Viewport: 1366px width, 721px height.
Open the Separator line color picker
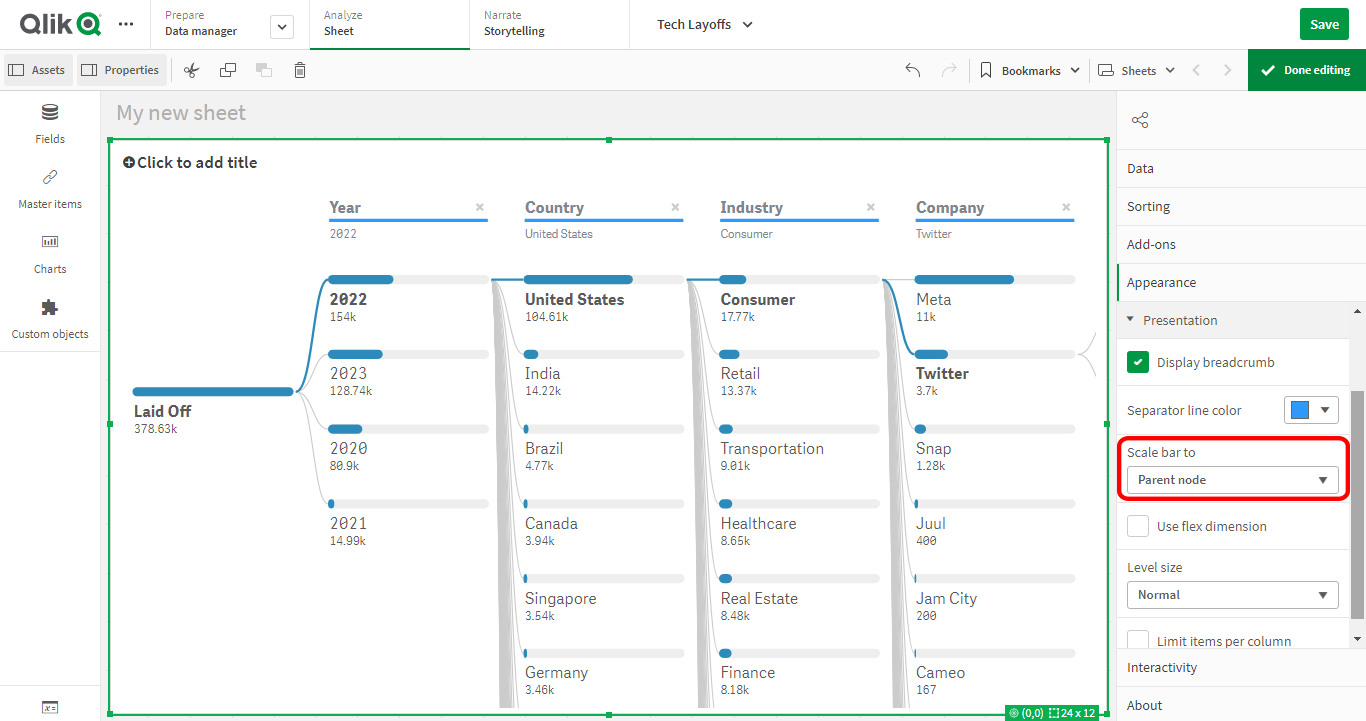1311,409
